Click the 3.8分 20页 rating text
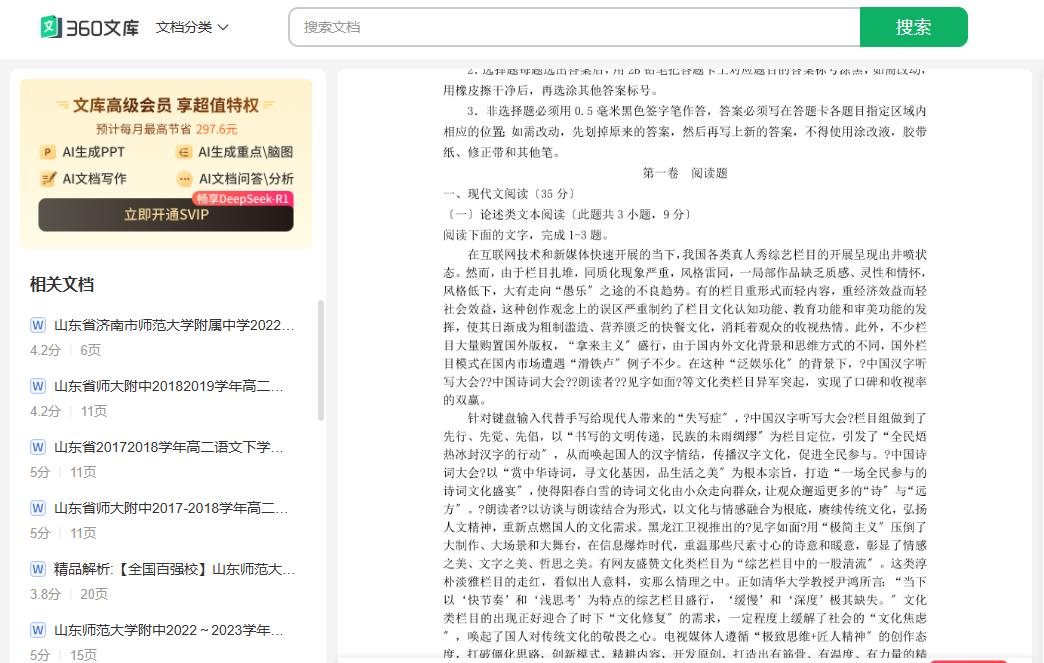This screenshot has width=1044, height=663. 69,594
